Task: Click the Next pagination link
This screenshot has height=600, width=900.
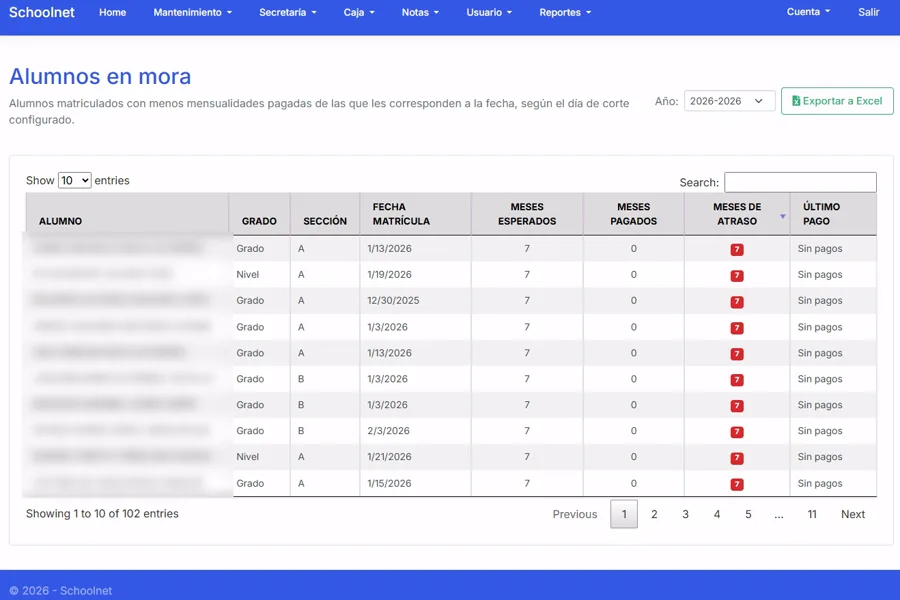Action: tap(853, 514)
